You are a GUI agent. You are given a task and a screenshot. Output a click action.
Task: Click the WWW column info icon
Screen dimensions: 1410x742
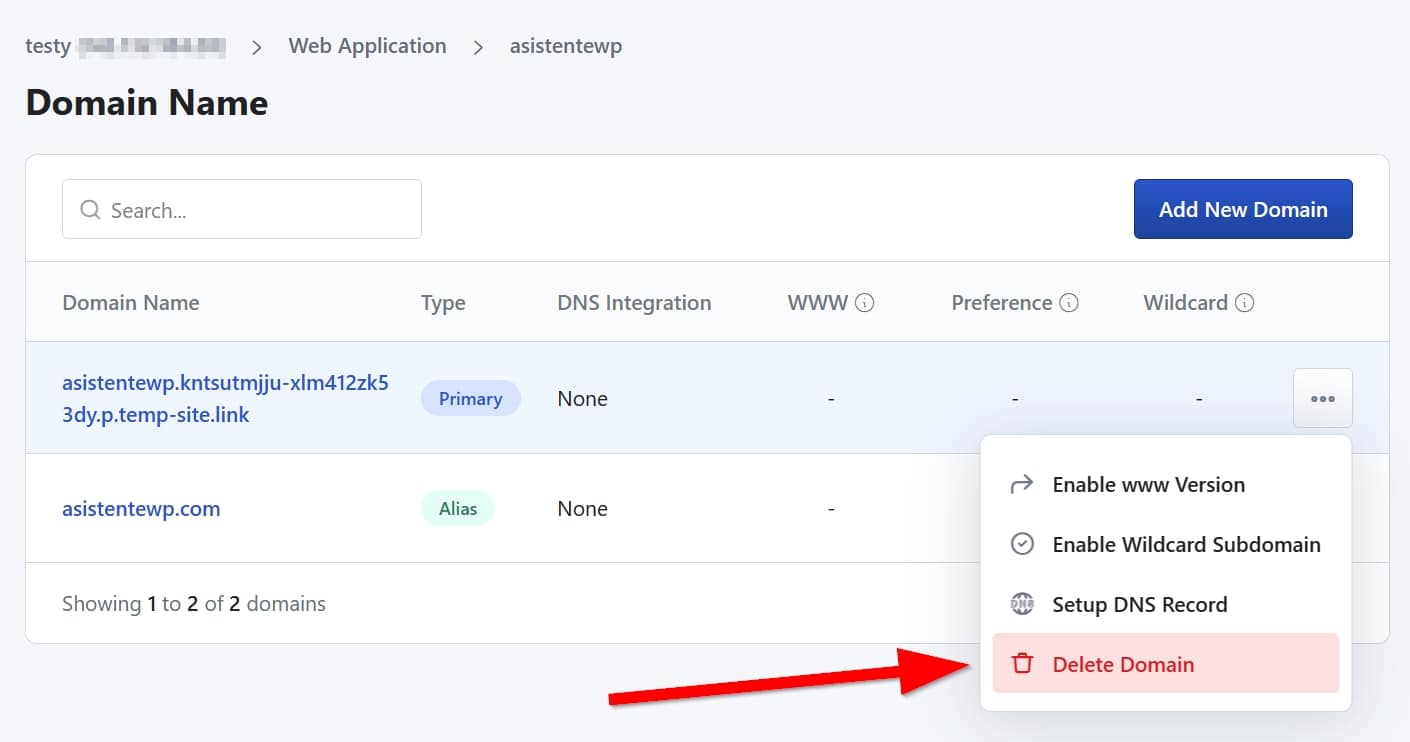865,303
